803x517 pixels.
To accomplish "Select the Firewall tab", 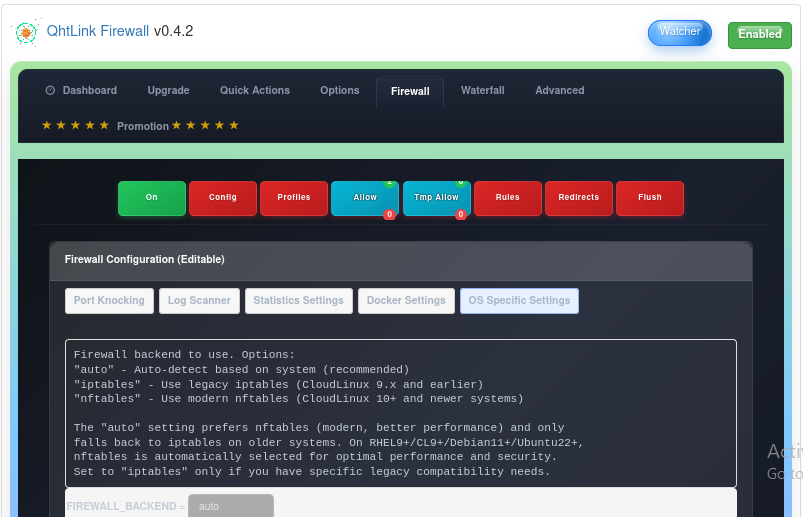I will 410,92.
